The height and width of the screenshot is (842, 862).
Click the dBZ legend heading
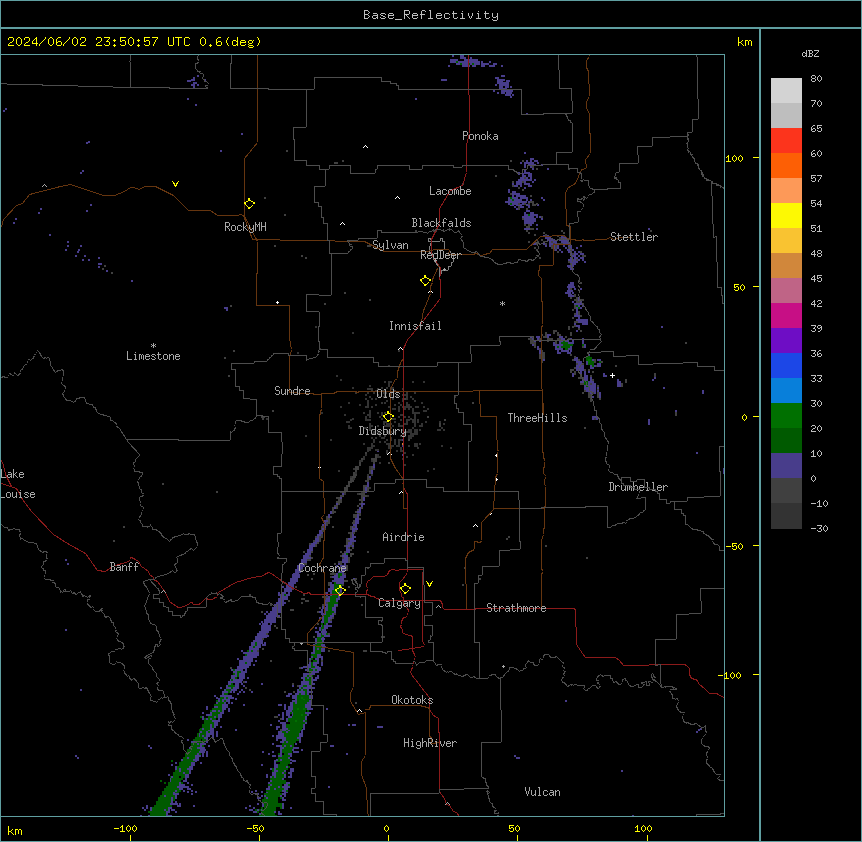pyautogui.click(x=810, y=53)
